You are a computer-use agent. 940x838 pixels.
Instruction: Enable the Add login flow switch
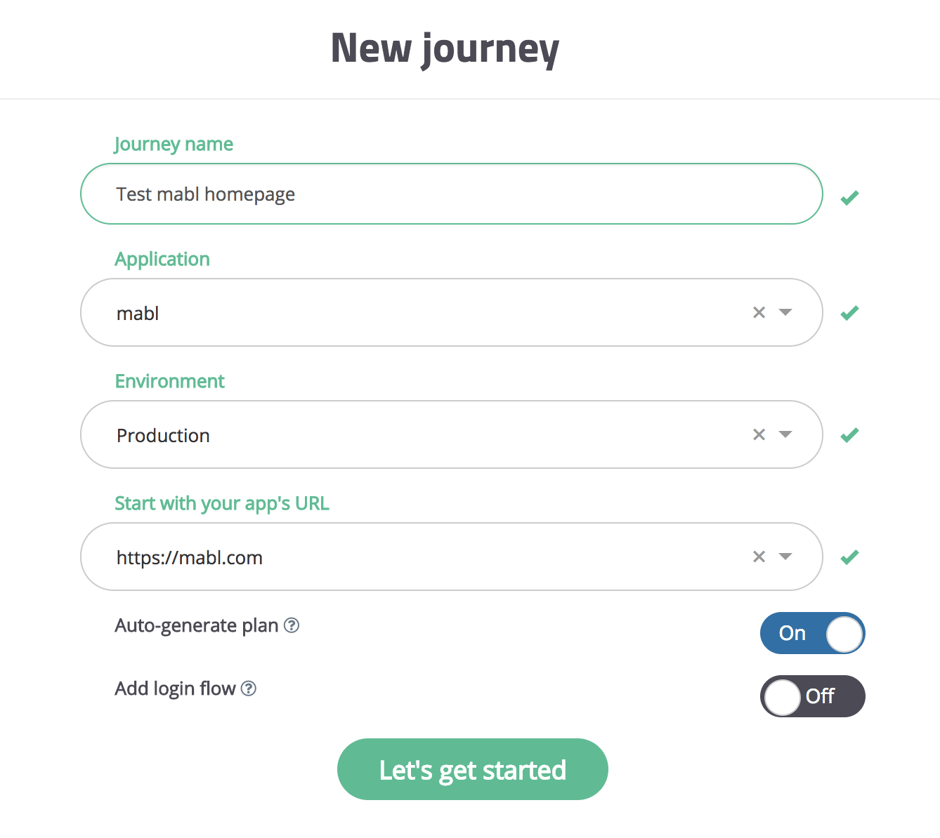(x=812, y=696)
